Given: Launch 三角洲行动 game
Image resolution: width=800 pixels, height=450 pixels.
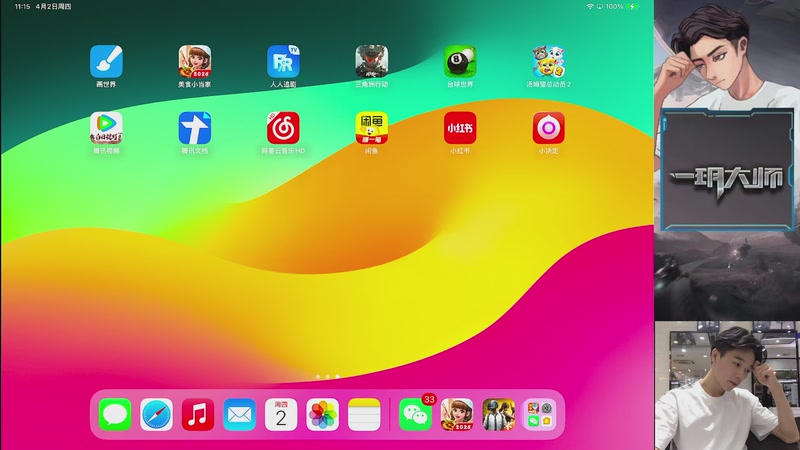Looking at the screenshot, I should coord(371,61).
